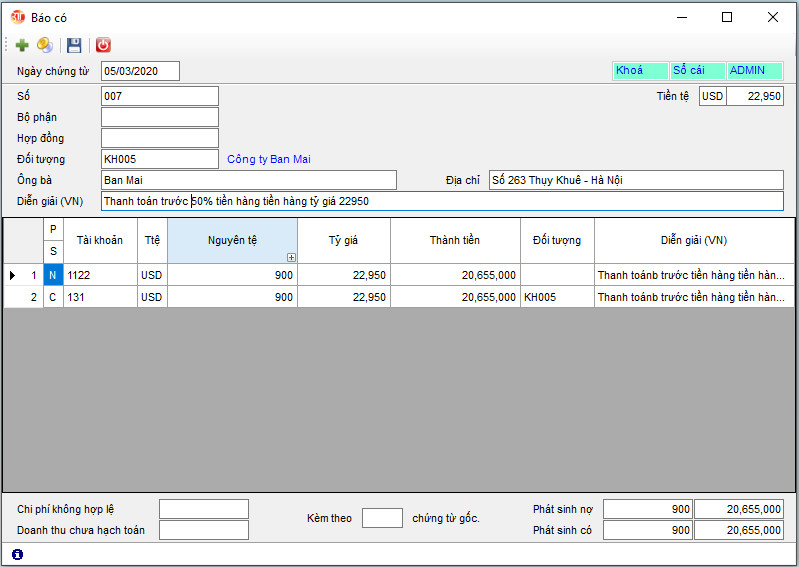Viewport: 799px width, 567px height.
Task: Click the Khoá status button
Action: (x=639, y=71)
